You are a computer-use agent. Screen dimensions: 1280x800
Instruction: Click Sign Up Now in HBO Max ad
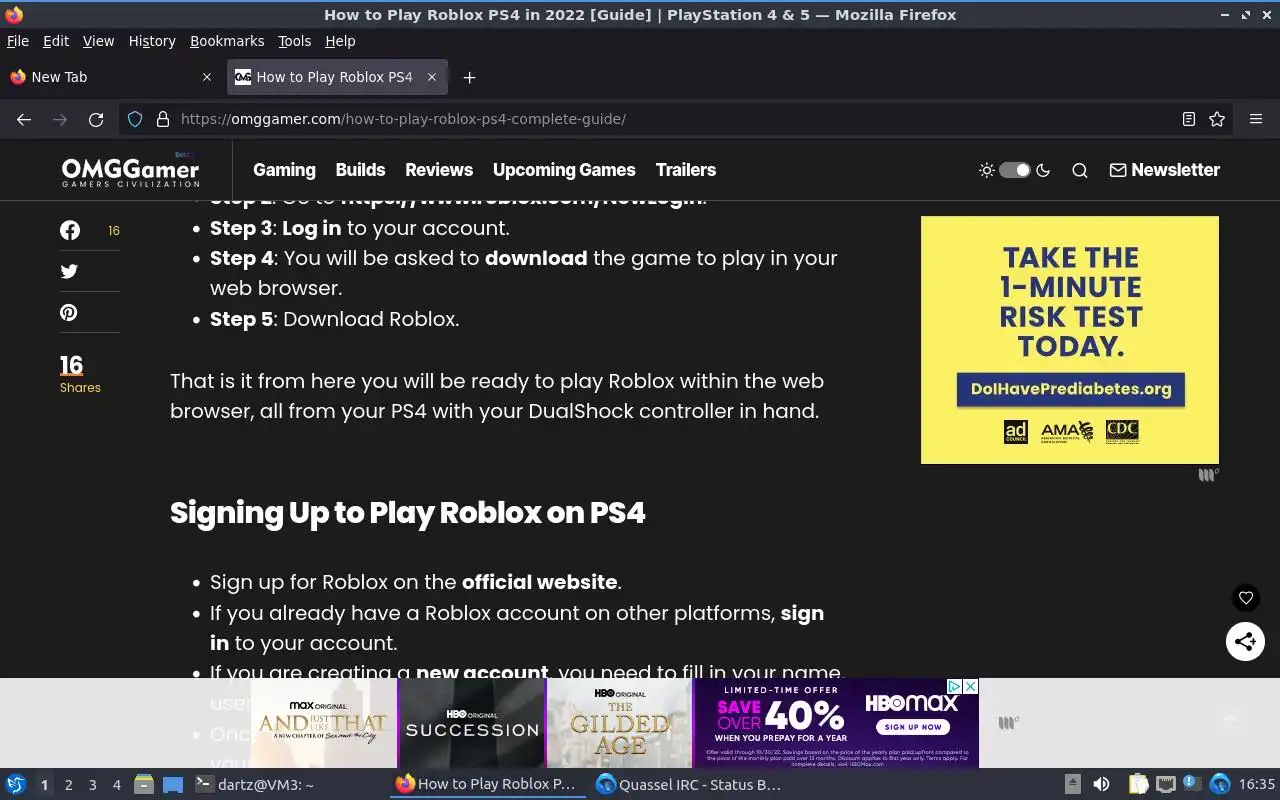pyautogui.click(x=914, y=727)
